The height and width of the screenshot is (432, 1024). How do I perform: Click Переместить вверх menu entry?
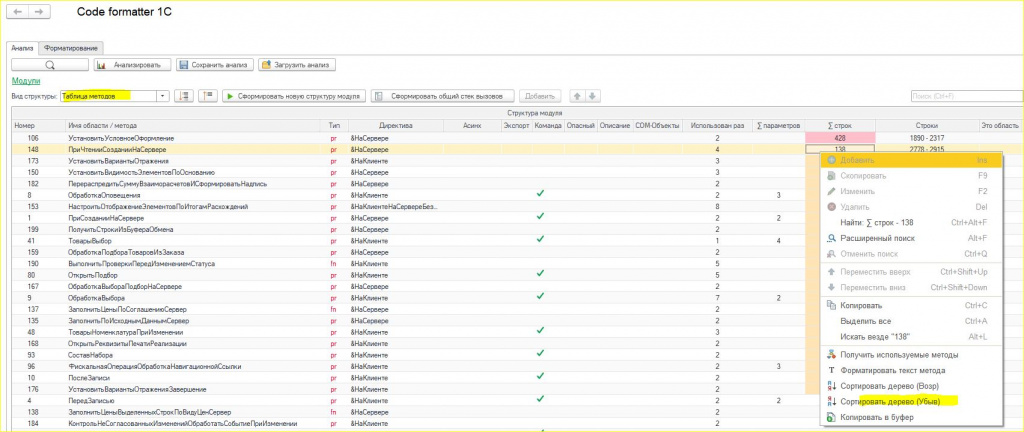pyautogui.click(x=910, y=271)
